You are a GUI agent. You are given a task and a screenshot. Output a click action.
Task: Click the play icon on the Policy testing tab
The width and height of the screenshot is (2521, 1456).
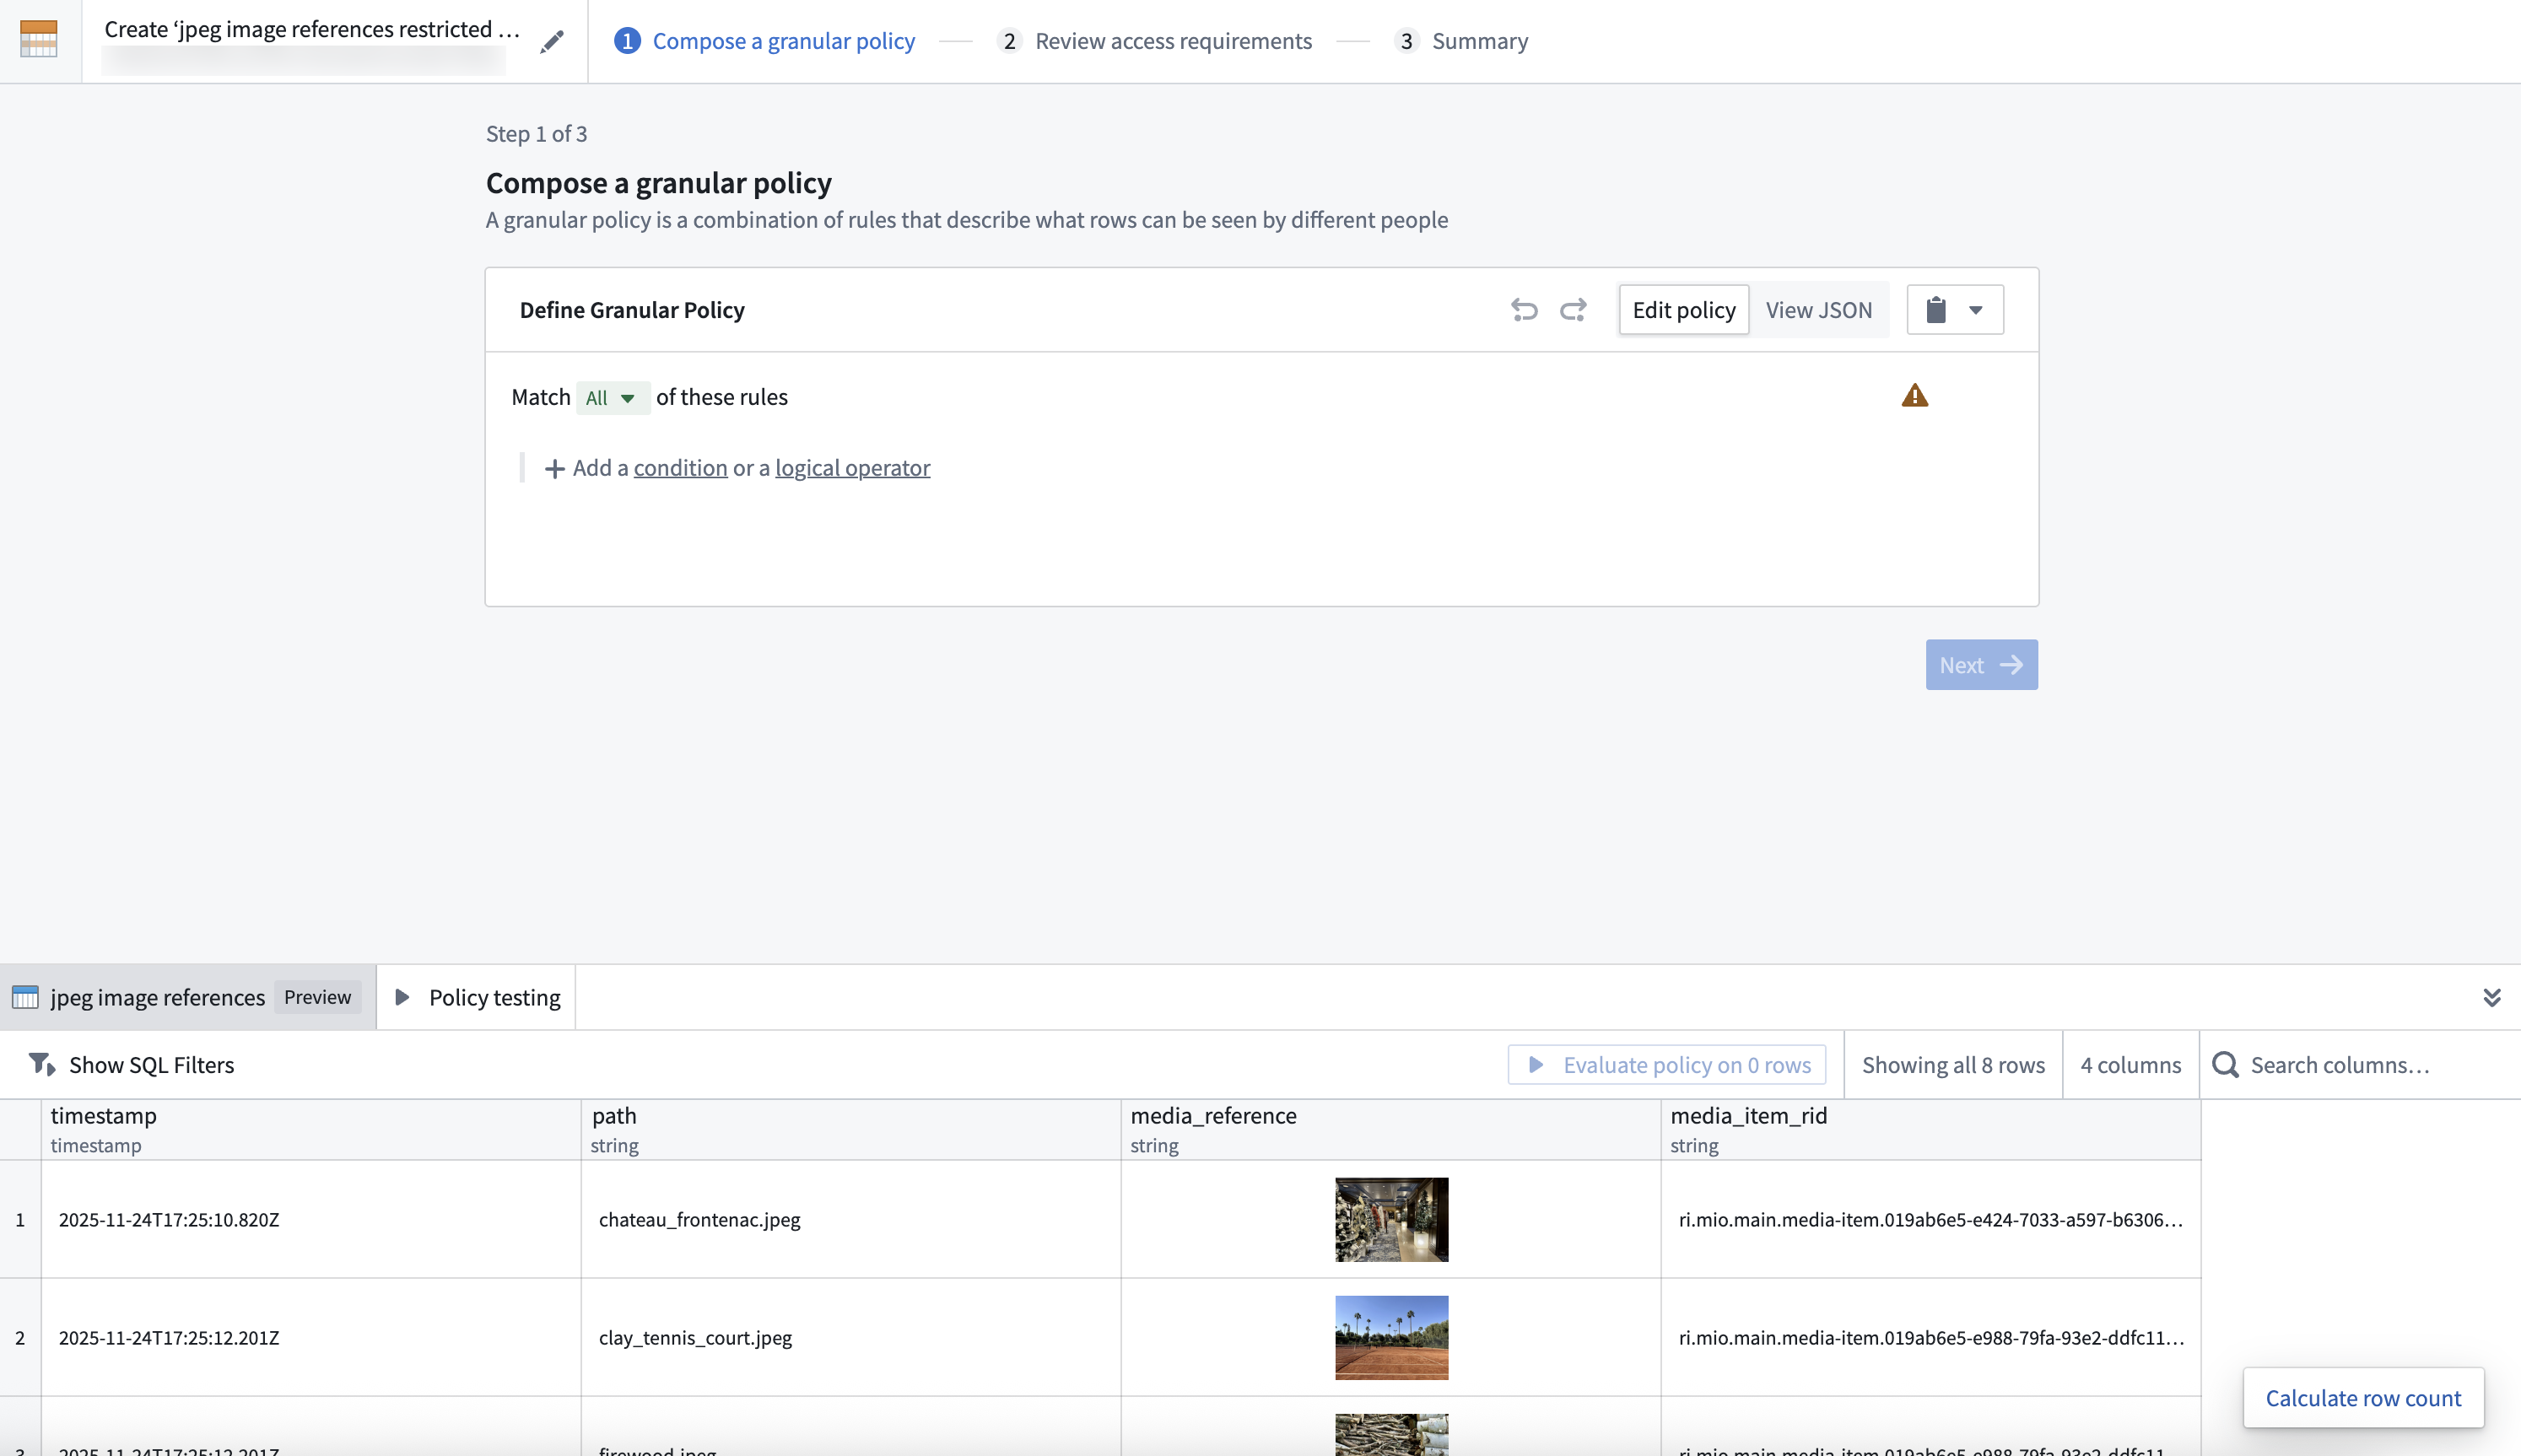403,997
